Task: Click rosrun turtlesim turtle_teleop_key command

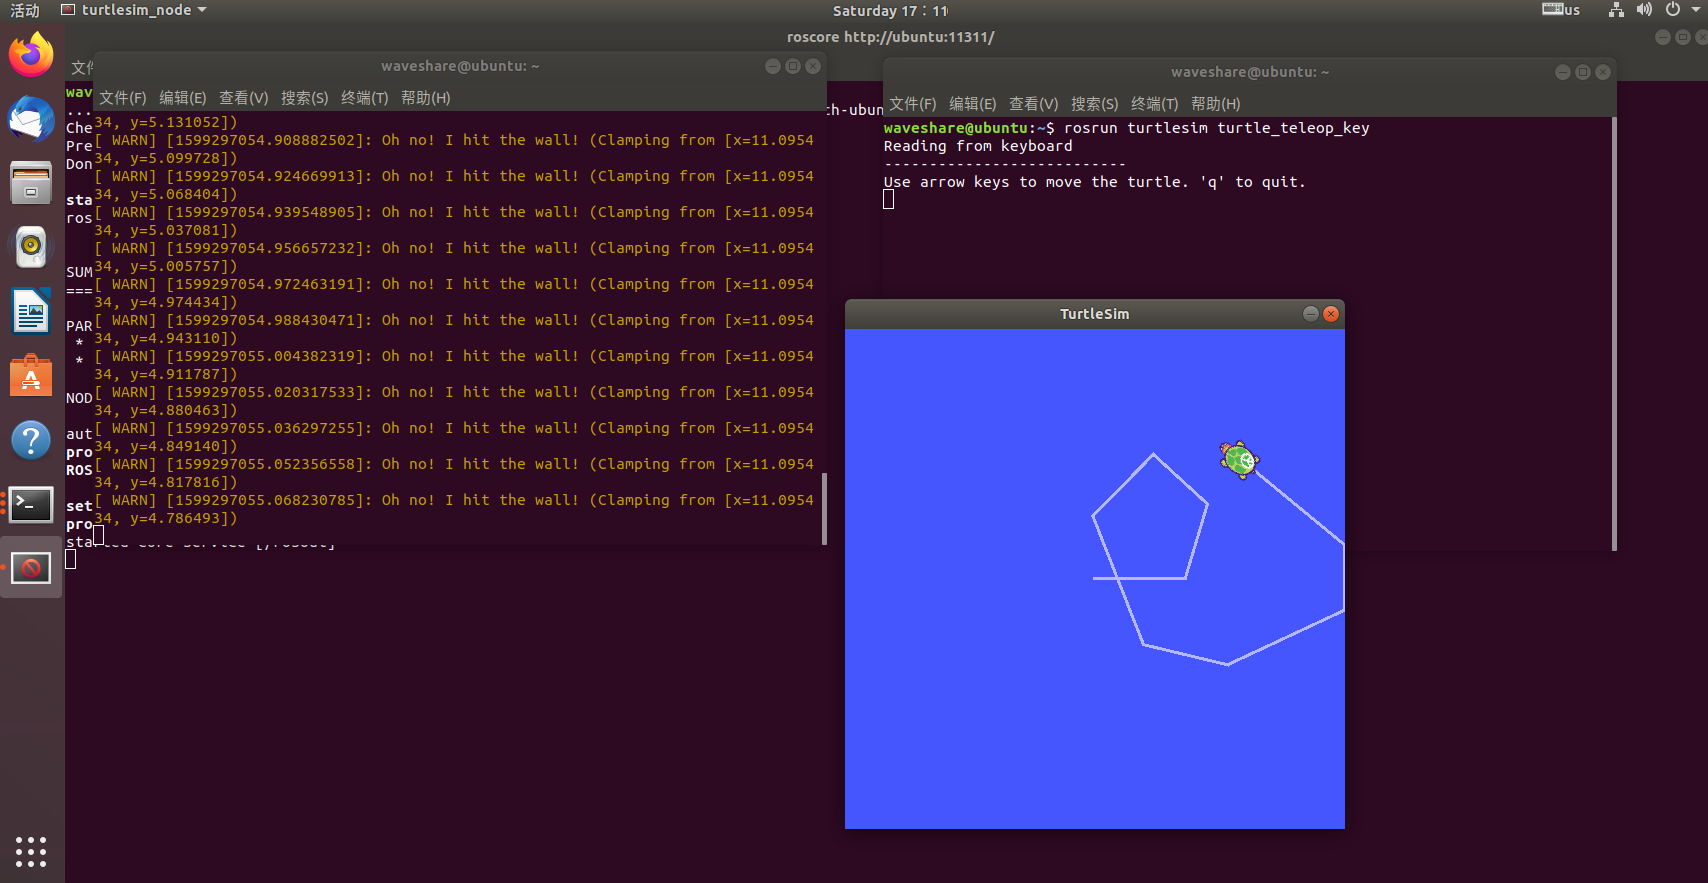Action: coord(1217,128)
